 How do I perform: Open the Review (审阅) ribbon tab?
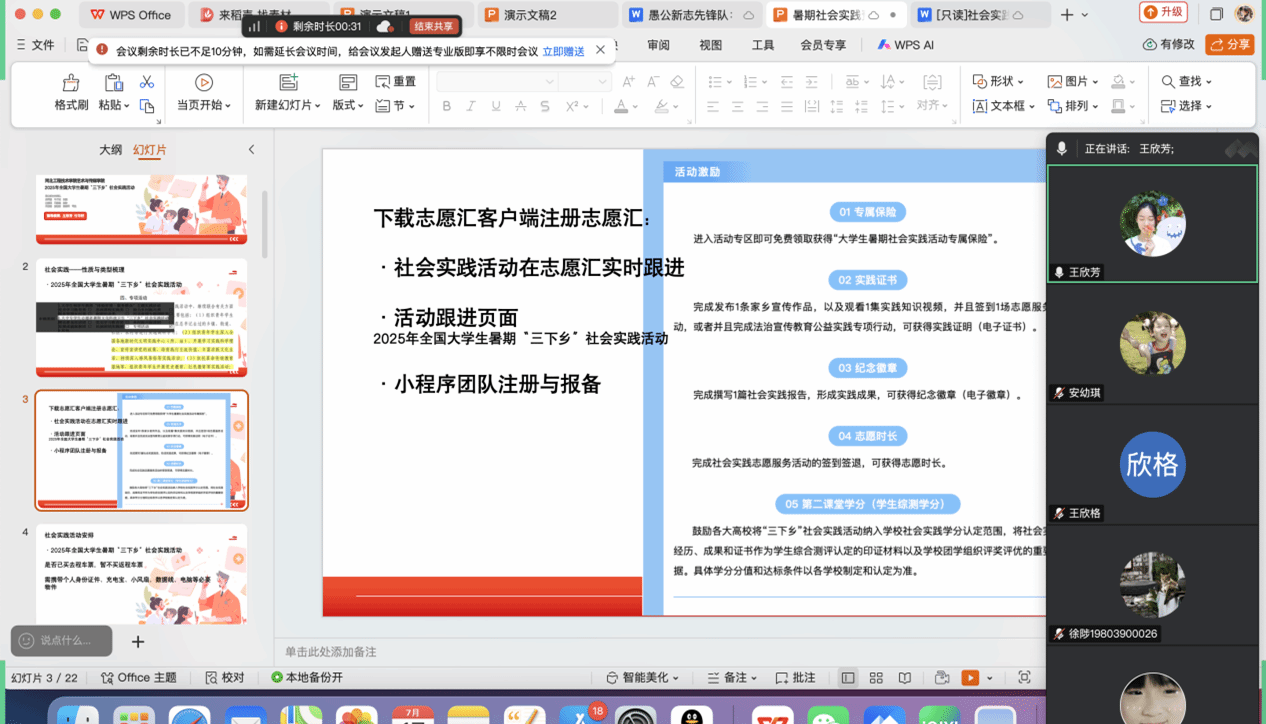pos(658,45)
